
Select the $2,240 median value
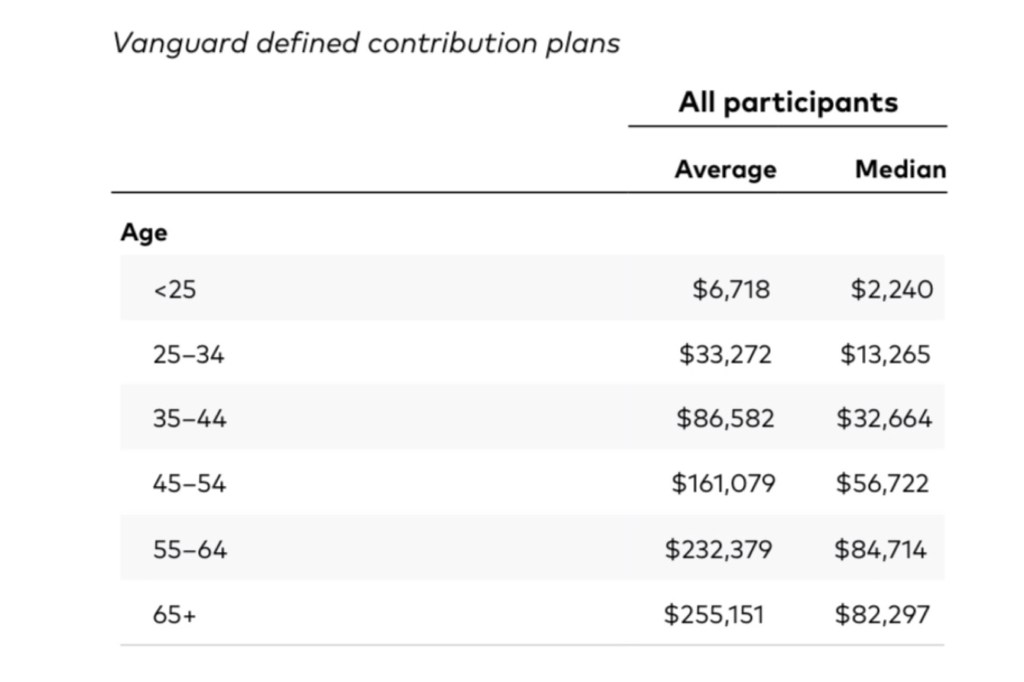[x=892, y=290]
